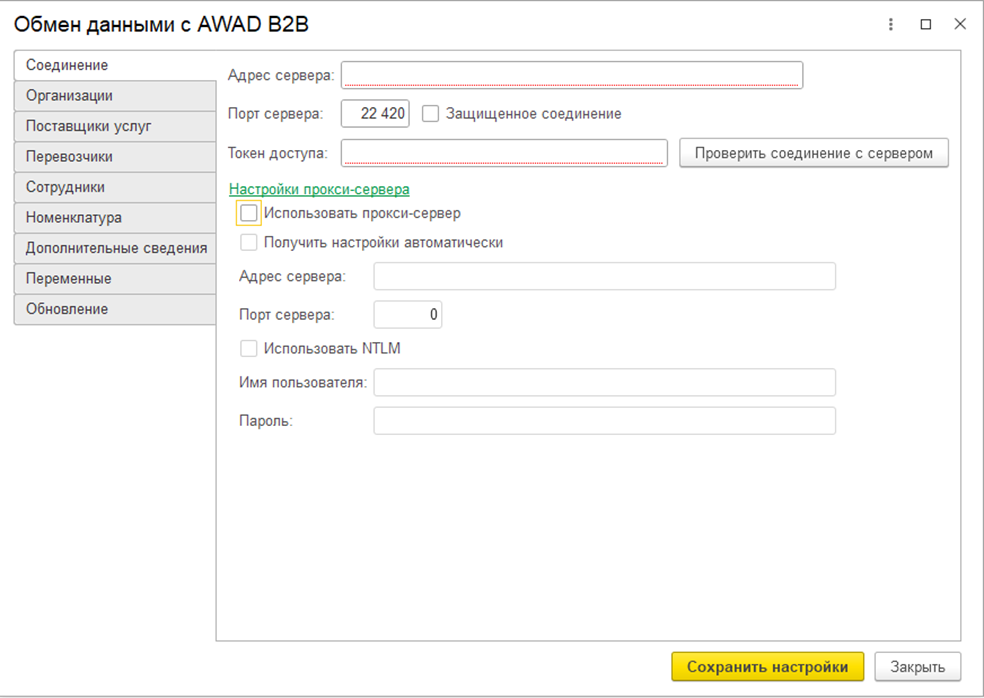This screenshot has height=698, width=984.
Task: Toggle Использовать прокси-сервер checkbox
Action: (x=249, y=213)
